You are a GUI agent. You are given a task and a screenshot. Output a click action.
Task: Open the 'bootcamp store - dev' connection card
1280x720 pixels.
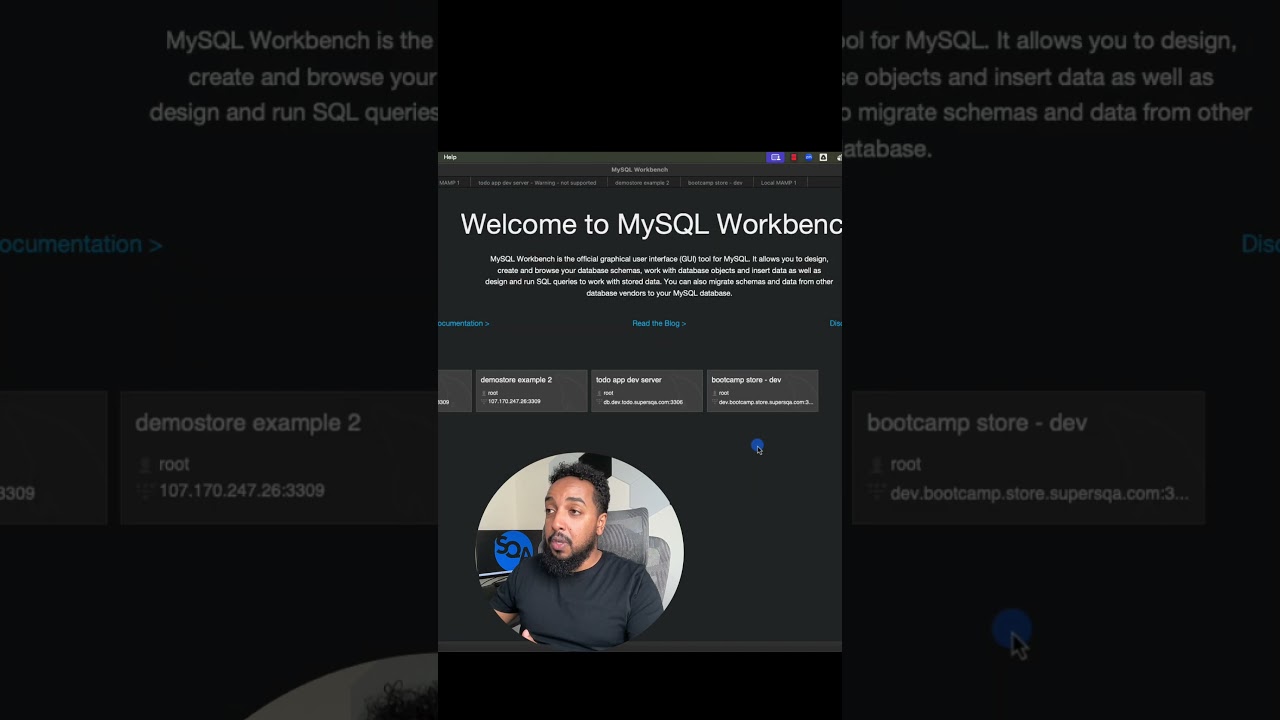pyautogui.click(x=763, y=391)
